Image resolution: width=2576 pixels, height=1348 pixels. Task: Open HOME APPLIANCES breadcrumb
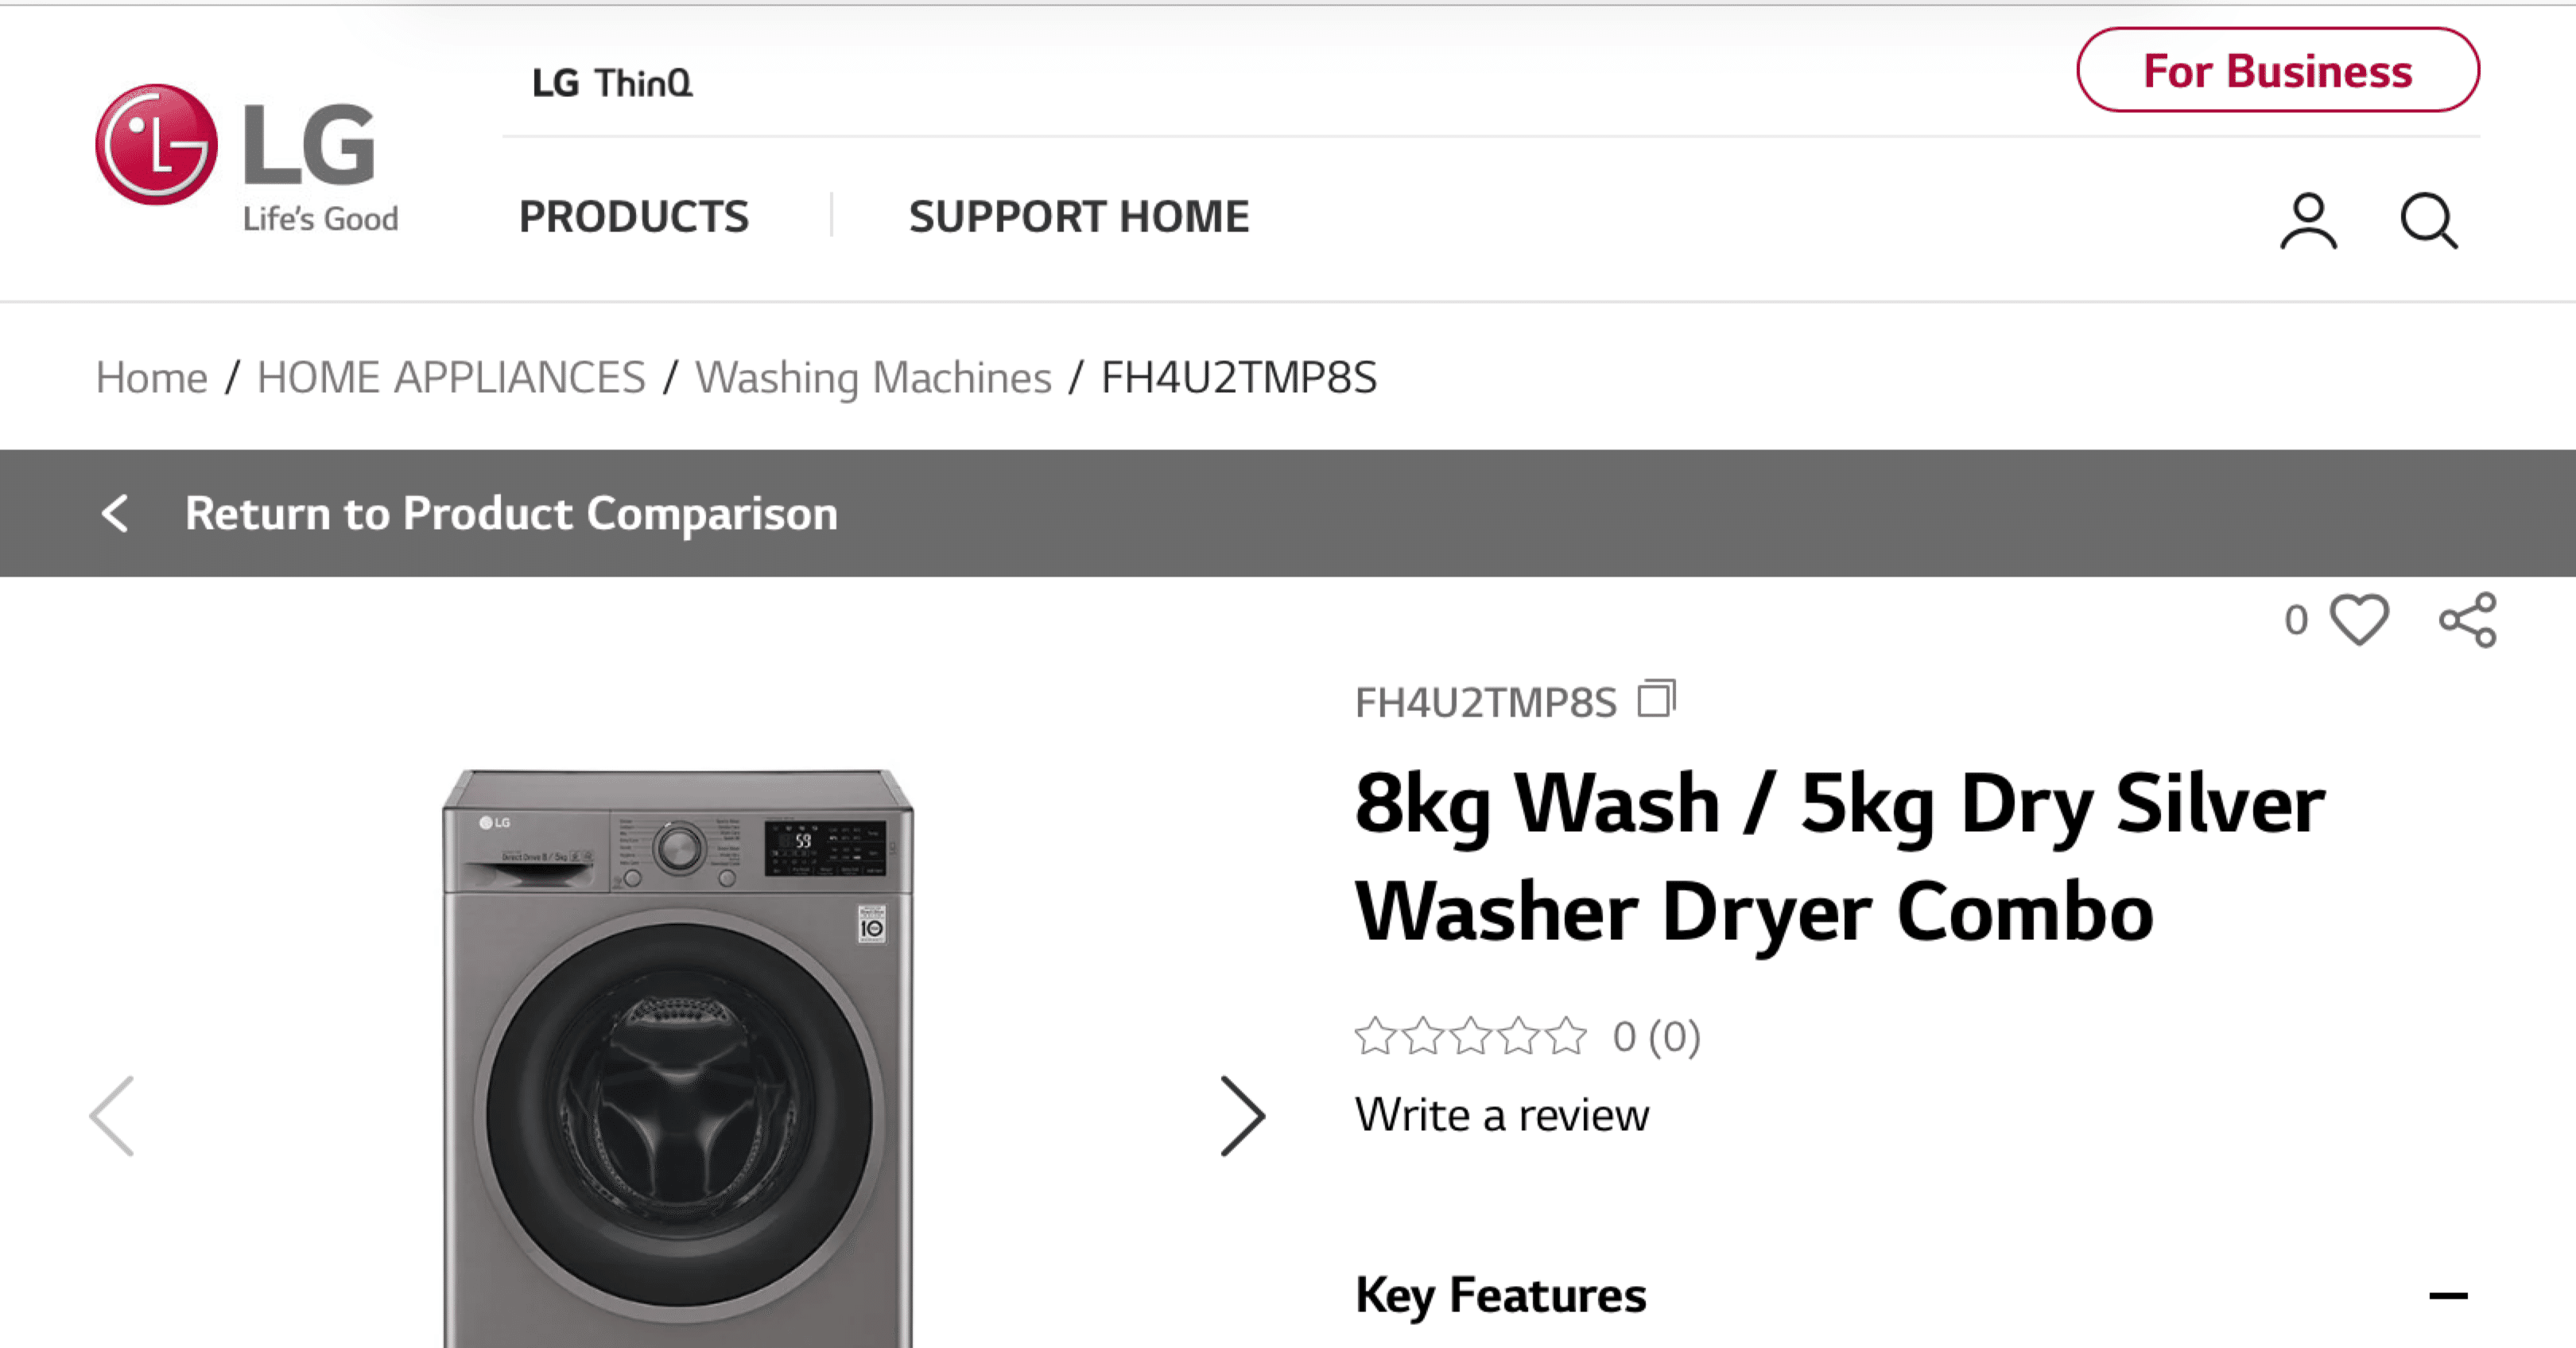point(451,378)
